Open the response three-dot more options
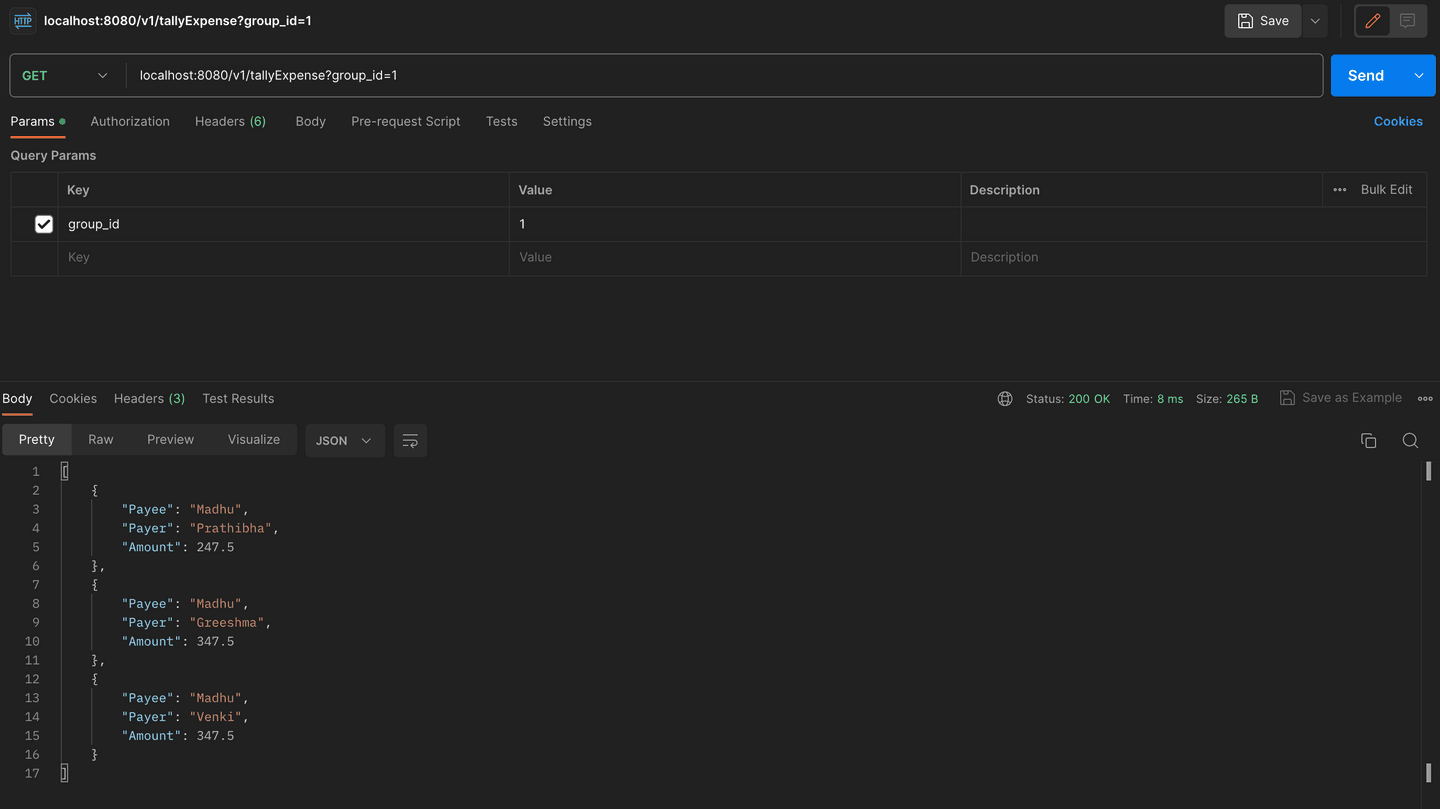This screenshot has width=1440, height=809. (1425, 398)
